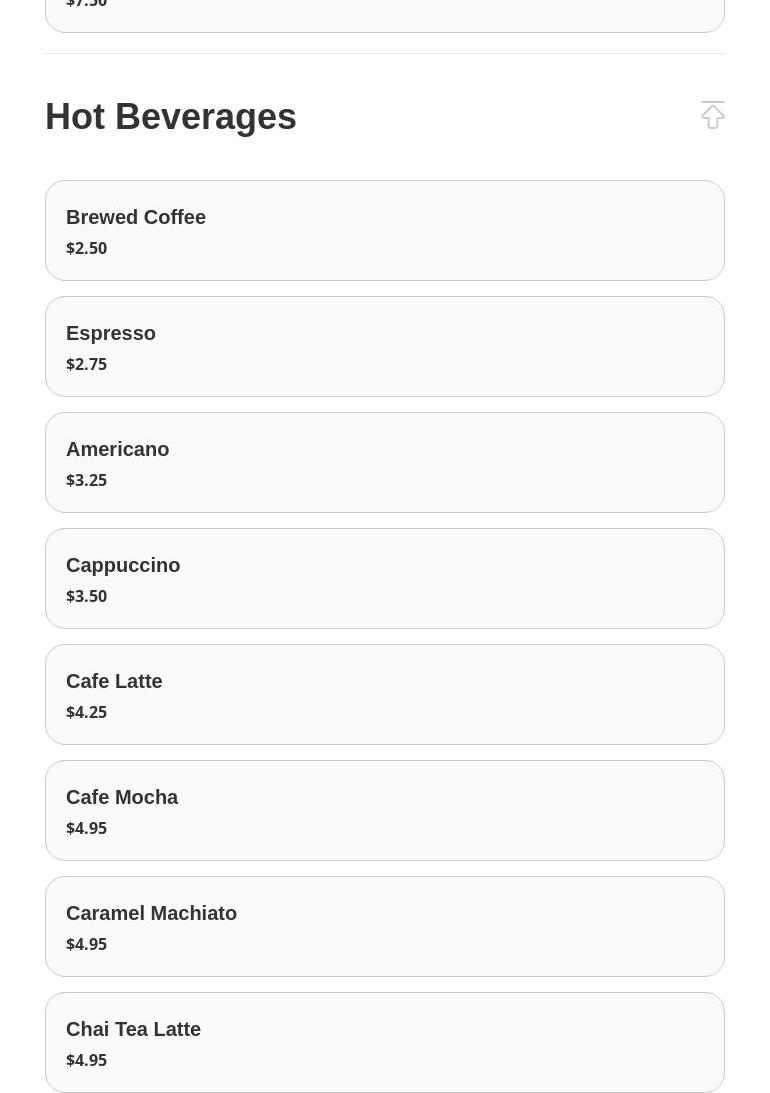This screenshot has width=770, height=1093.
Task: Click the $2.75 Espresso price
Action: tap(87, 364)
